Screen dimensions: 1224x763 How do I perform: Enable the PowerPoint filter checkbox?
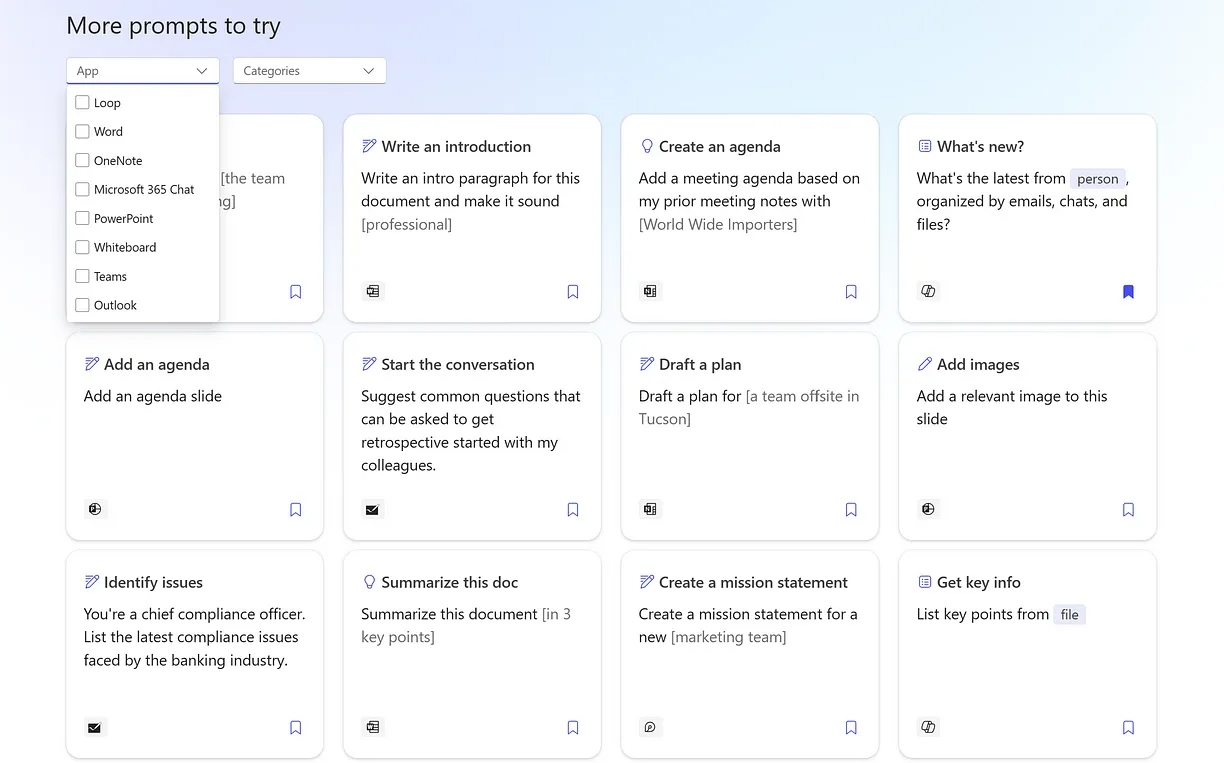point(83,218)
